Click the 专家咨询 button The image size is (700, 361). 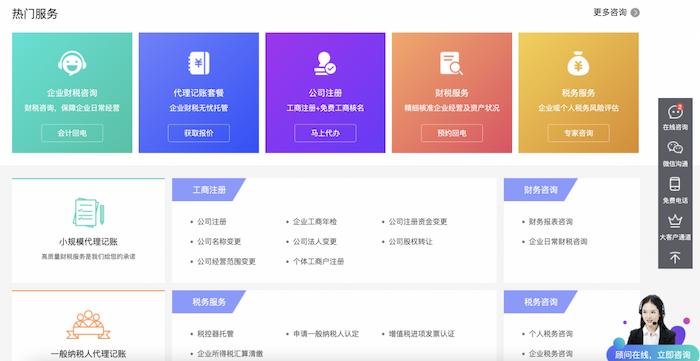tap(578, 133)
